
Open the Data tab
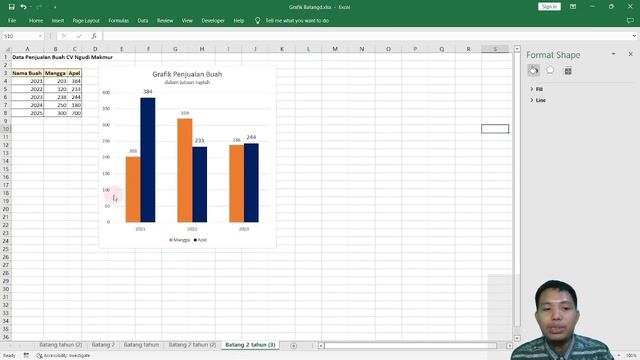pyautogui.click(x=143, y=20)
